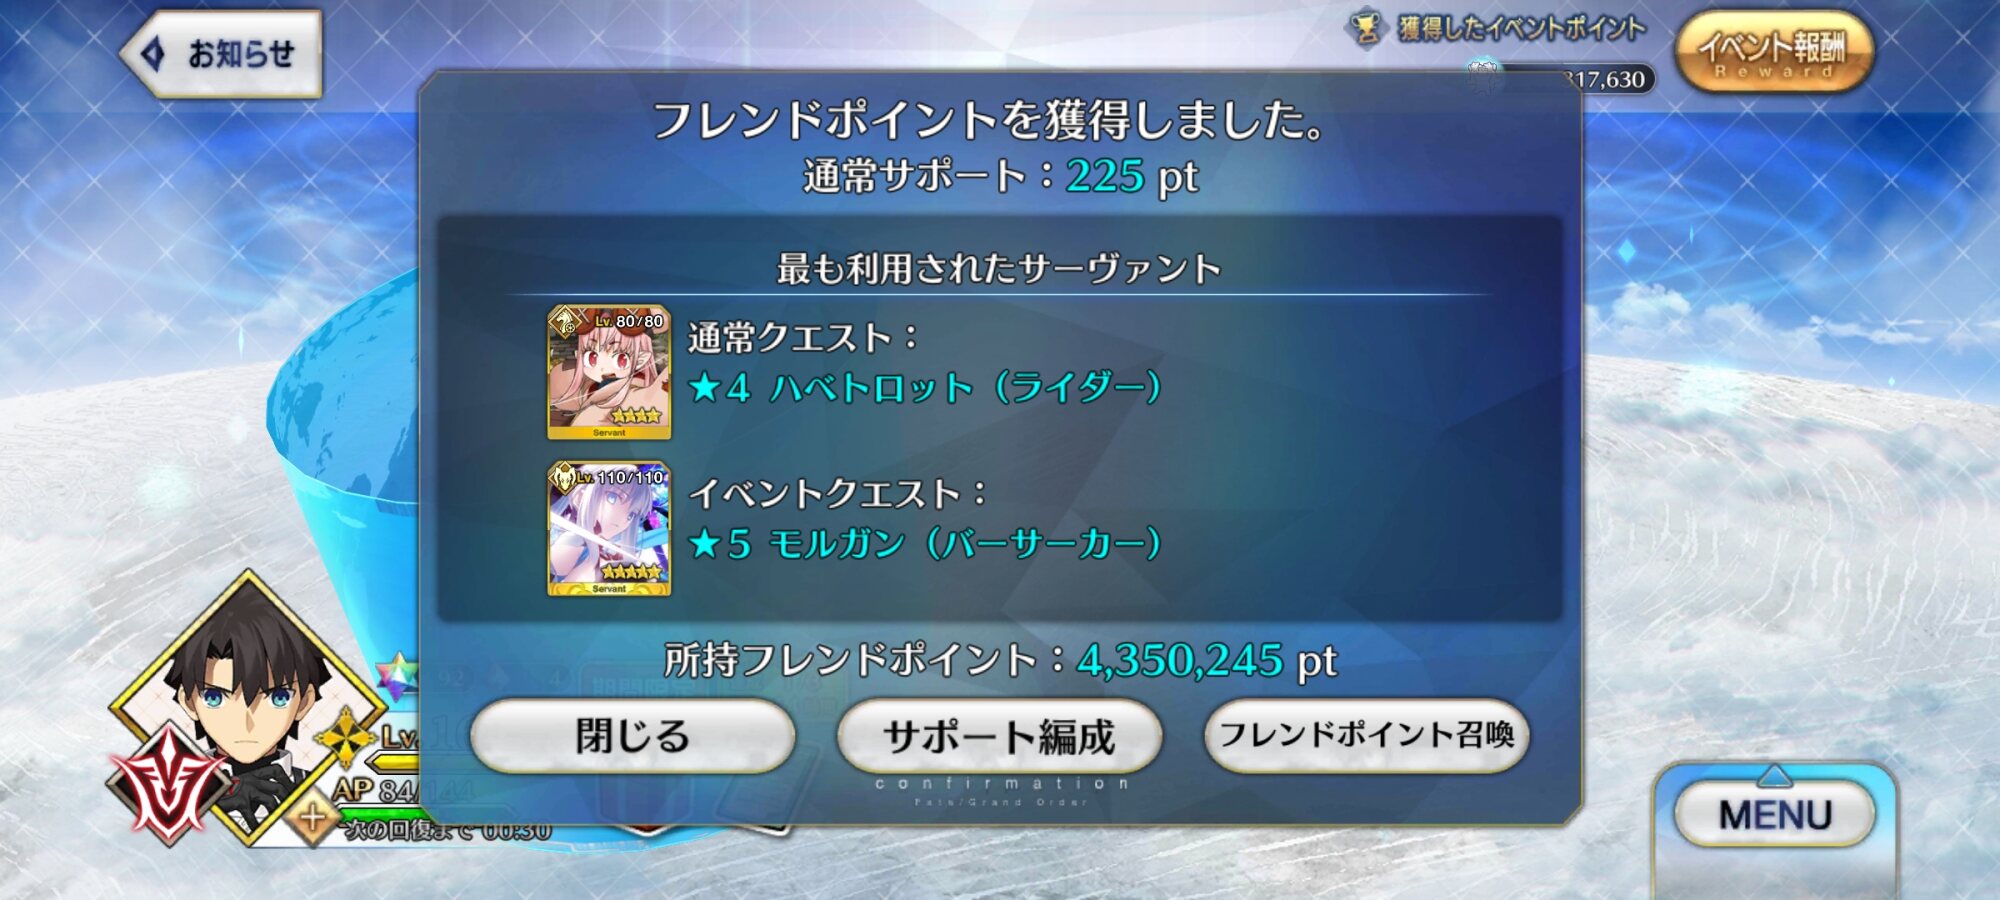Tap the rainbow Saint Quartz star icon
2000x900 pixels.
[x=397, y=676]
